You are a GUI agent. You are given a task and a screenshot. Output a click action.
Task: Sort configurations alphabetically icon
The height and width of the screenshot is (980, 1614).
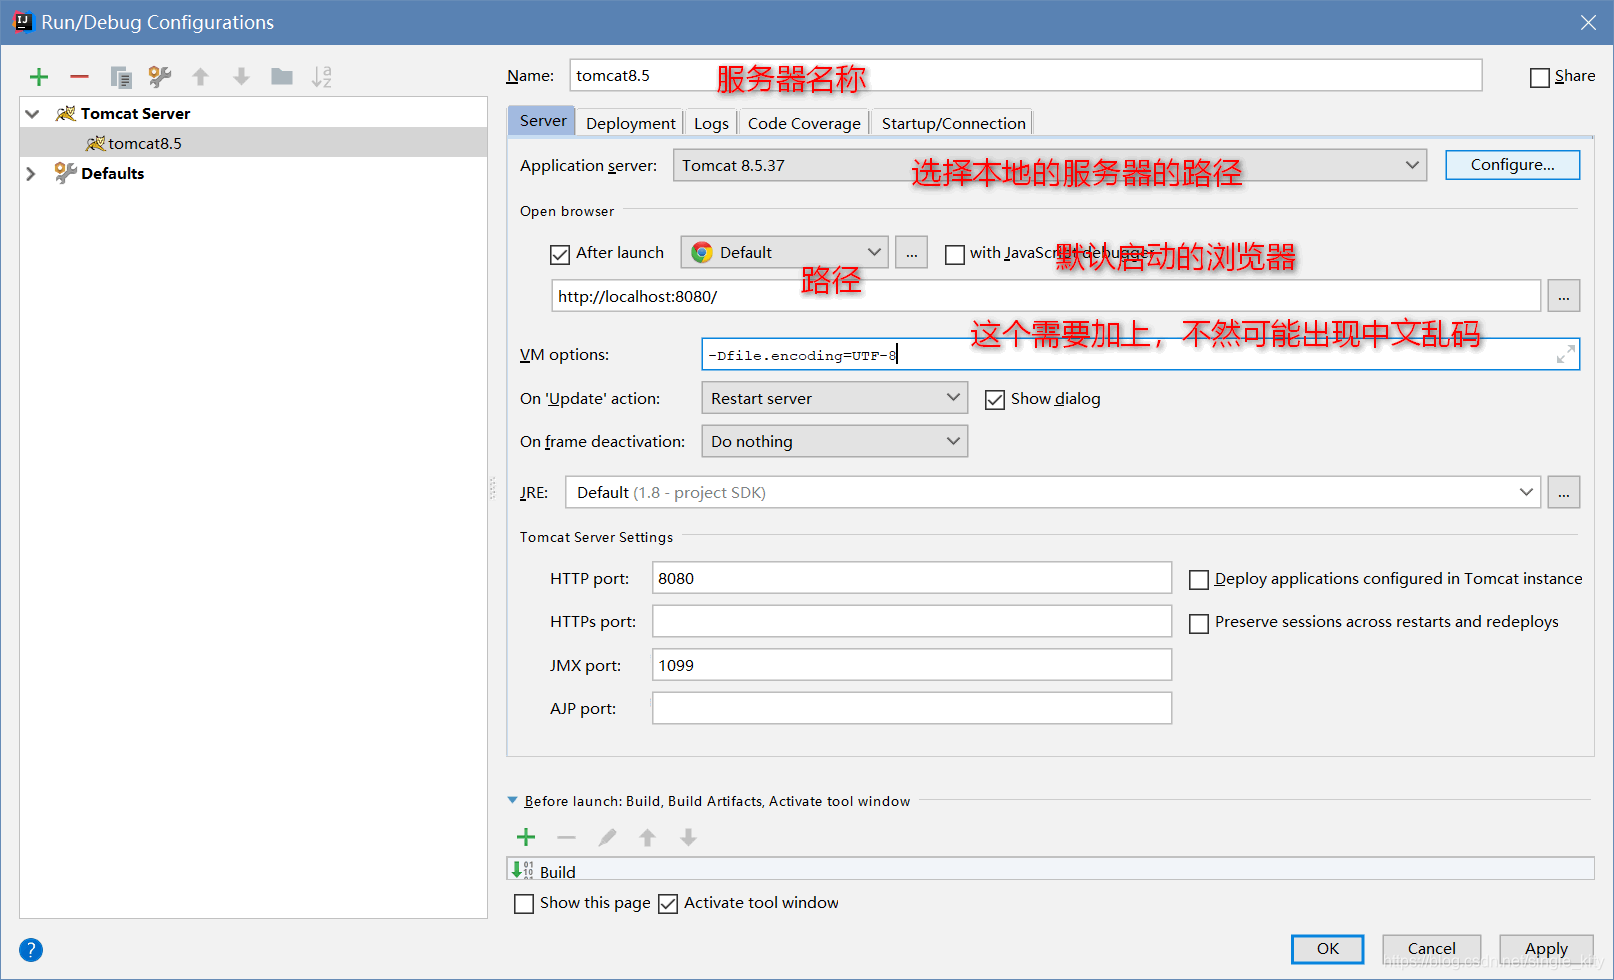tap(321, 77)
